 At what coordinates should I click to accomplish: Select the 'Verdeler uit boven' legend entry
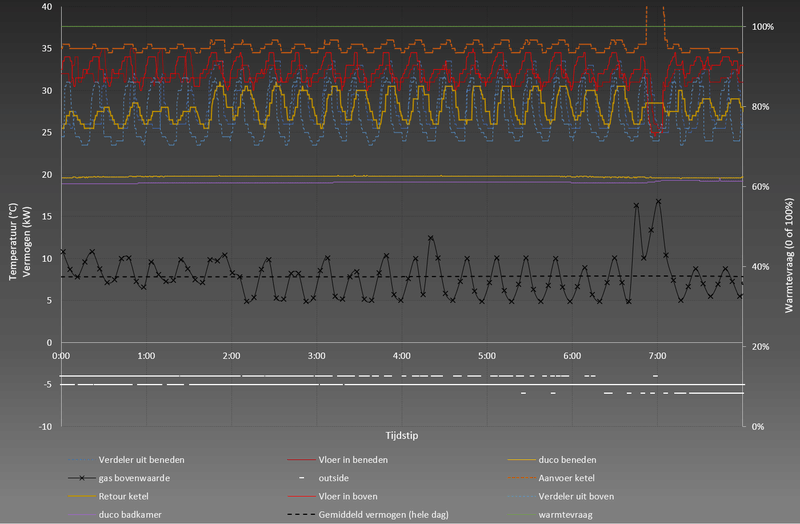575,496
